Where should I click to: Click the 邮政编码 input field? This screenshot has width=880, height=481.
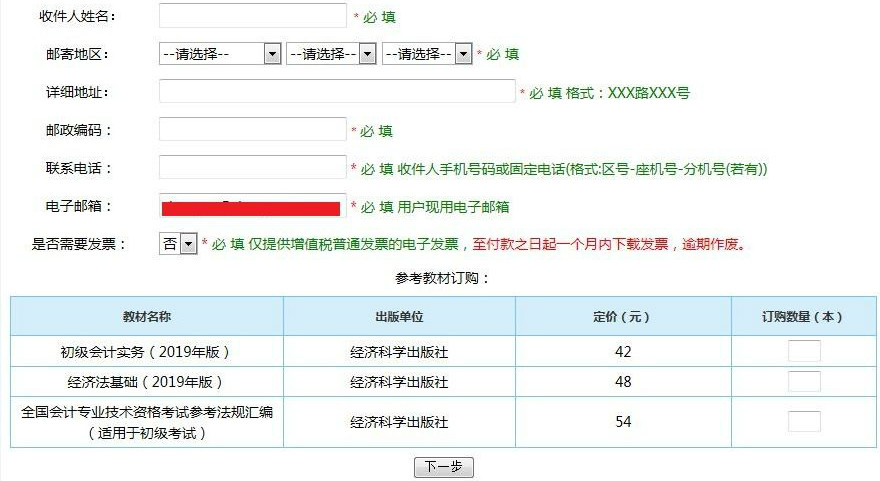pos(252,130)
